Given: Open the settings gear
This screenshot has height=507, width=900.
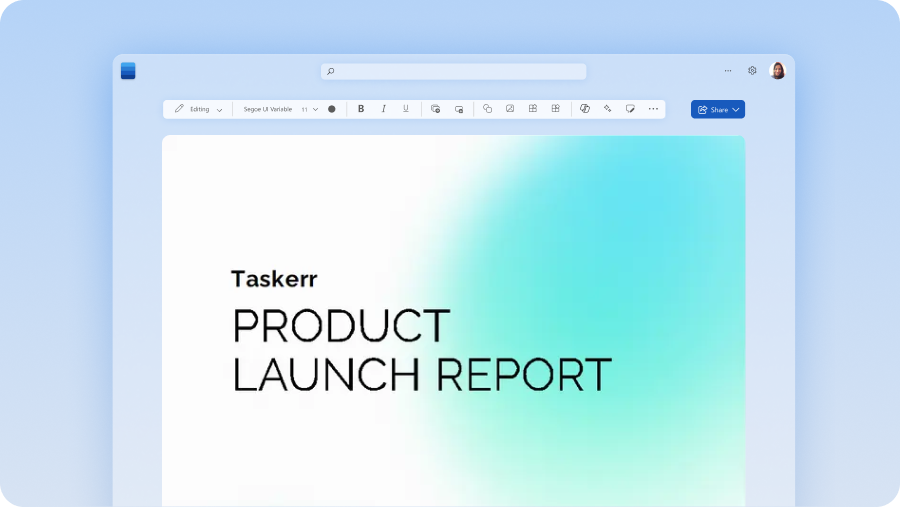Looking at the screenshot, I should [x=752, y=71].
